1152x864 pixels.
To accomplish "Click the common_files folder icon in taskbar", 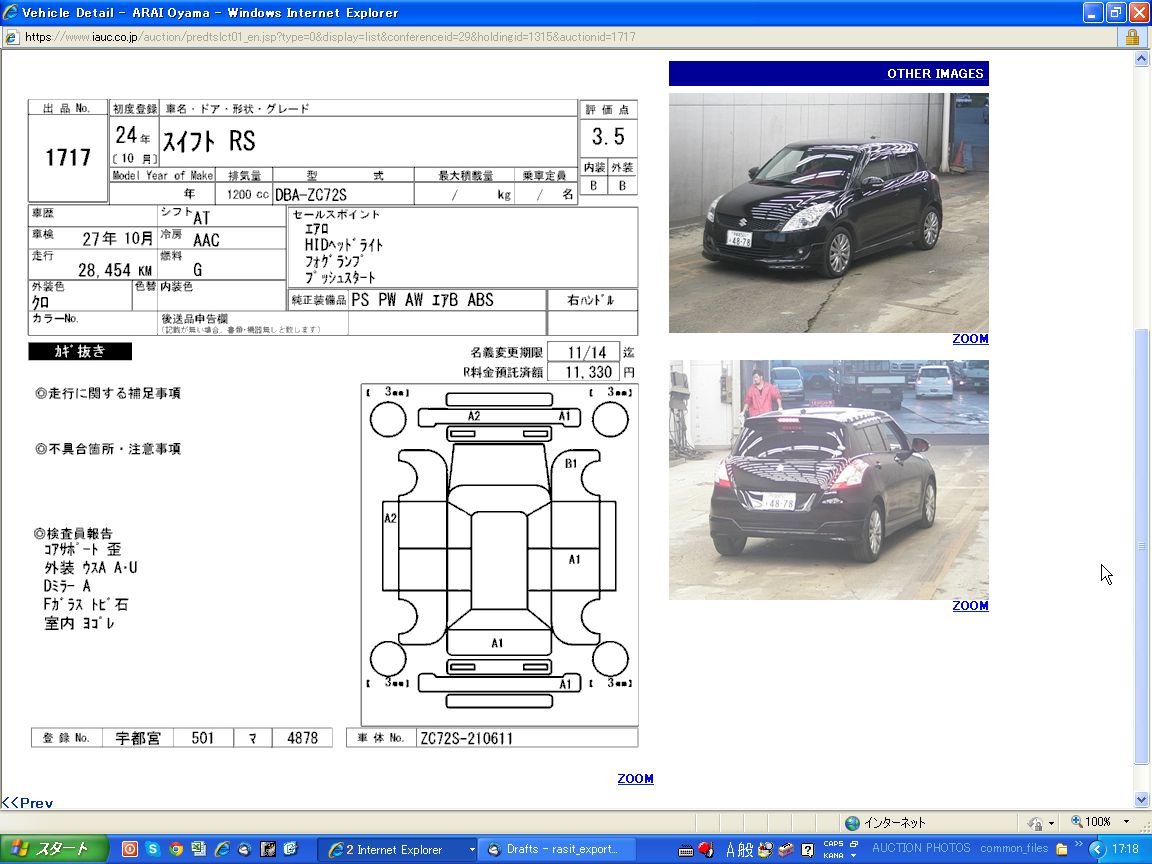I will [x=1062, y=849].
